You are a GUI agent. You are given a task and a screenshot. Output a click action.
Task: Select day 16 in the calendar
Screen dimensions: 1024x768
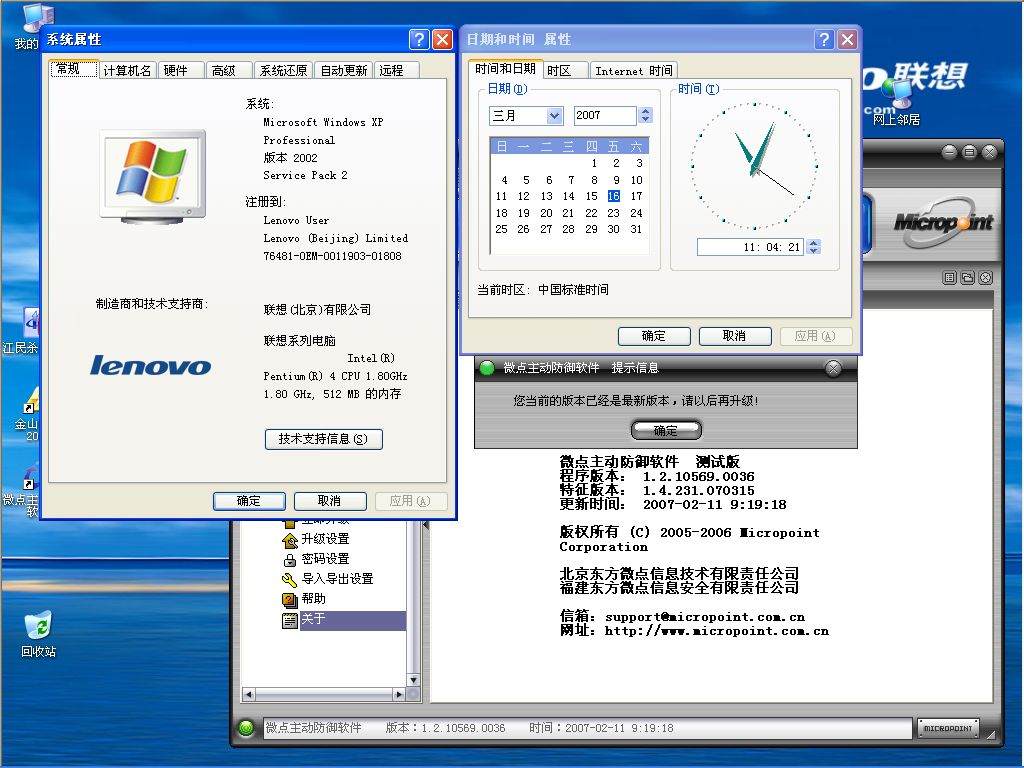[x=614, y=196]
